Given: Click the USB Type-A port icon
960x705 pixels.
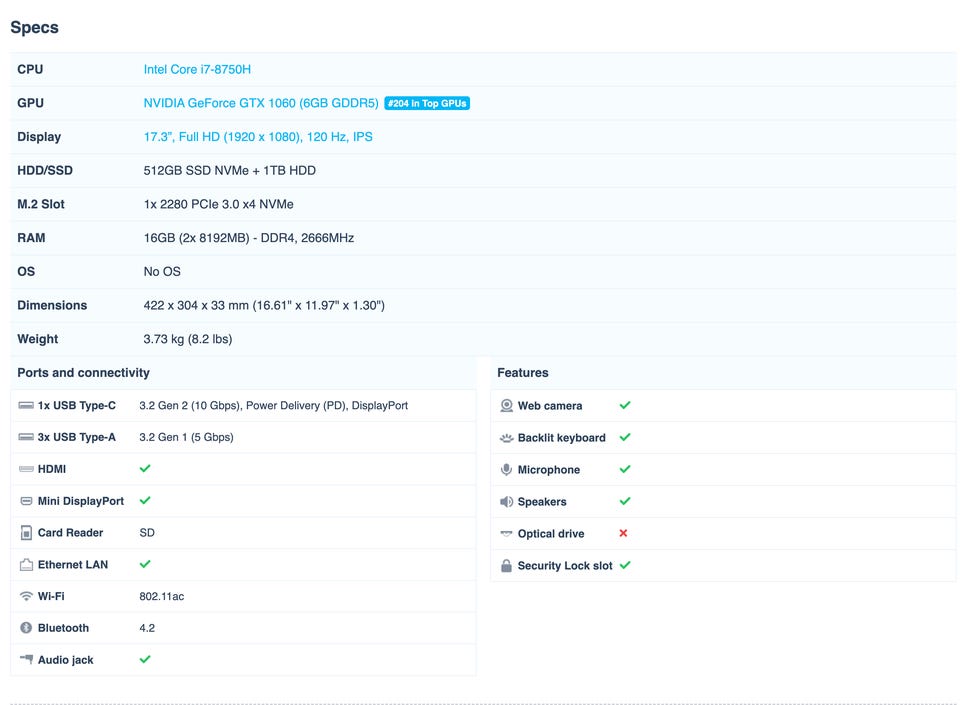Looking at the screenshot, I should click(x=26, y=437).
